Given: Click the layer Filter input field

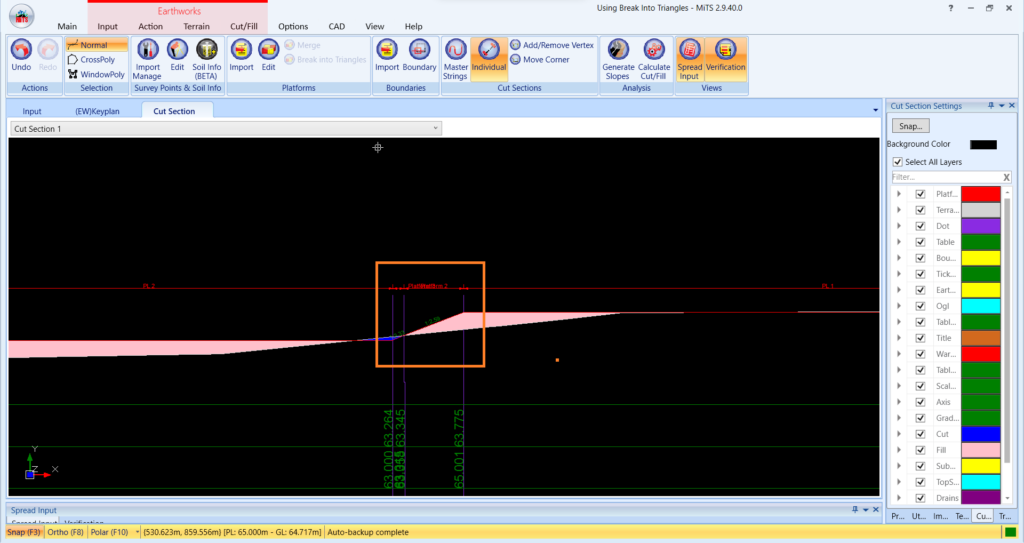Looking at the screenshot, I should click(x=946, y=177).
